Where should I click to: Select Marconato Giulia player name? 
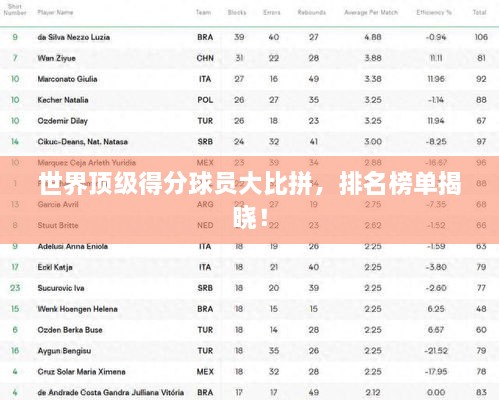(67, 79)
